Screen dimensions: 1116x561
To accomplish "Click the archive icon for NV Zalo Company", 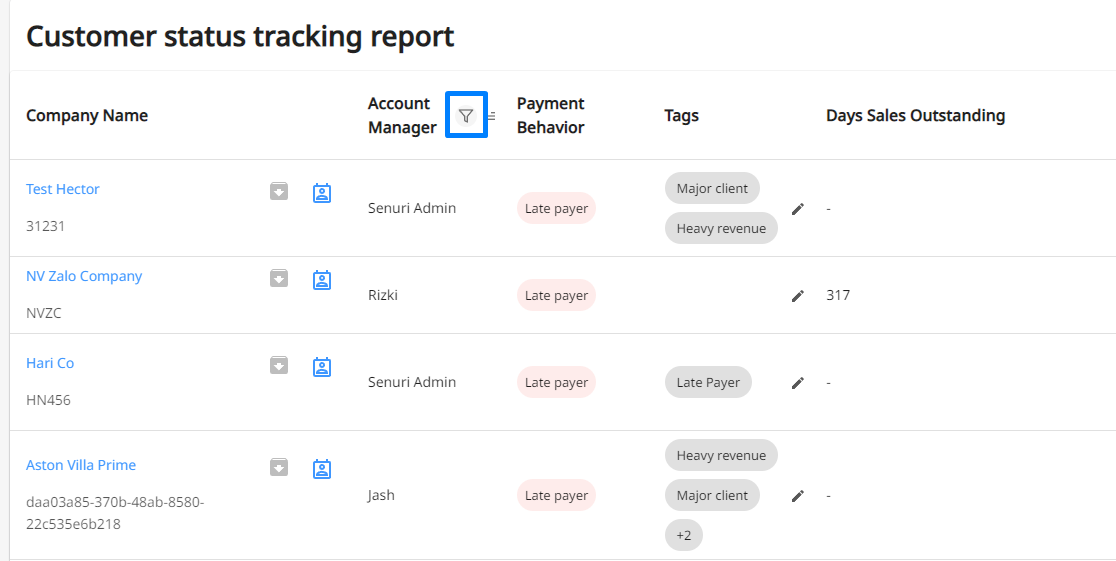I will coord(279,278).
